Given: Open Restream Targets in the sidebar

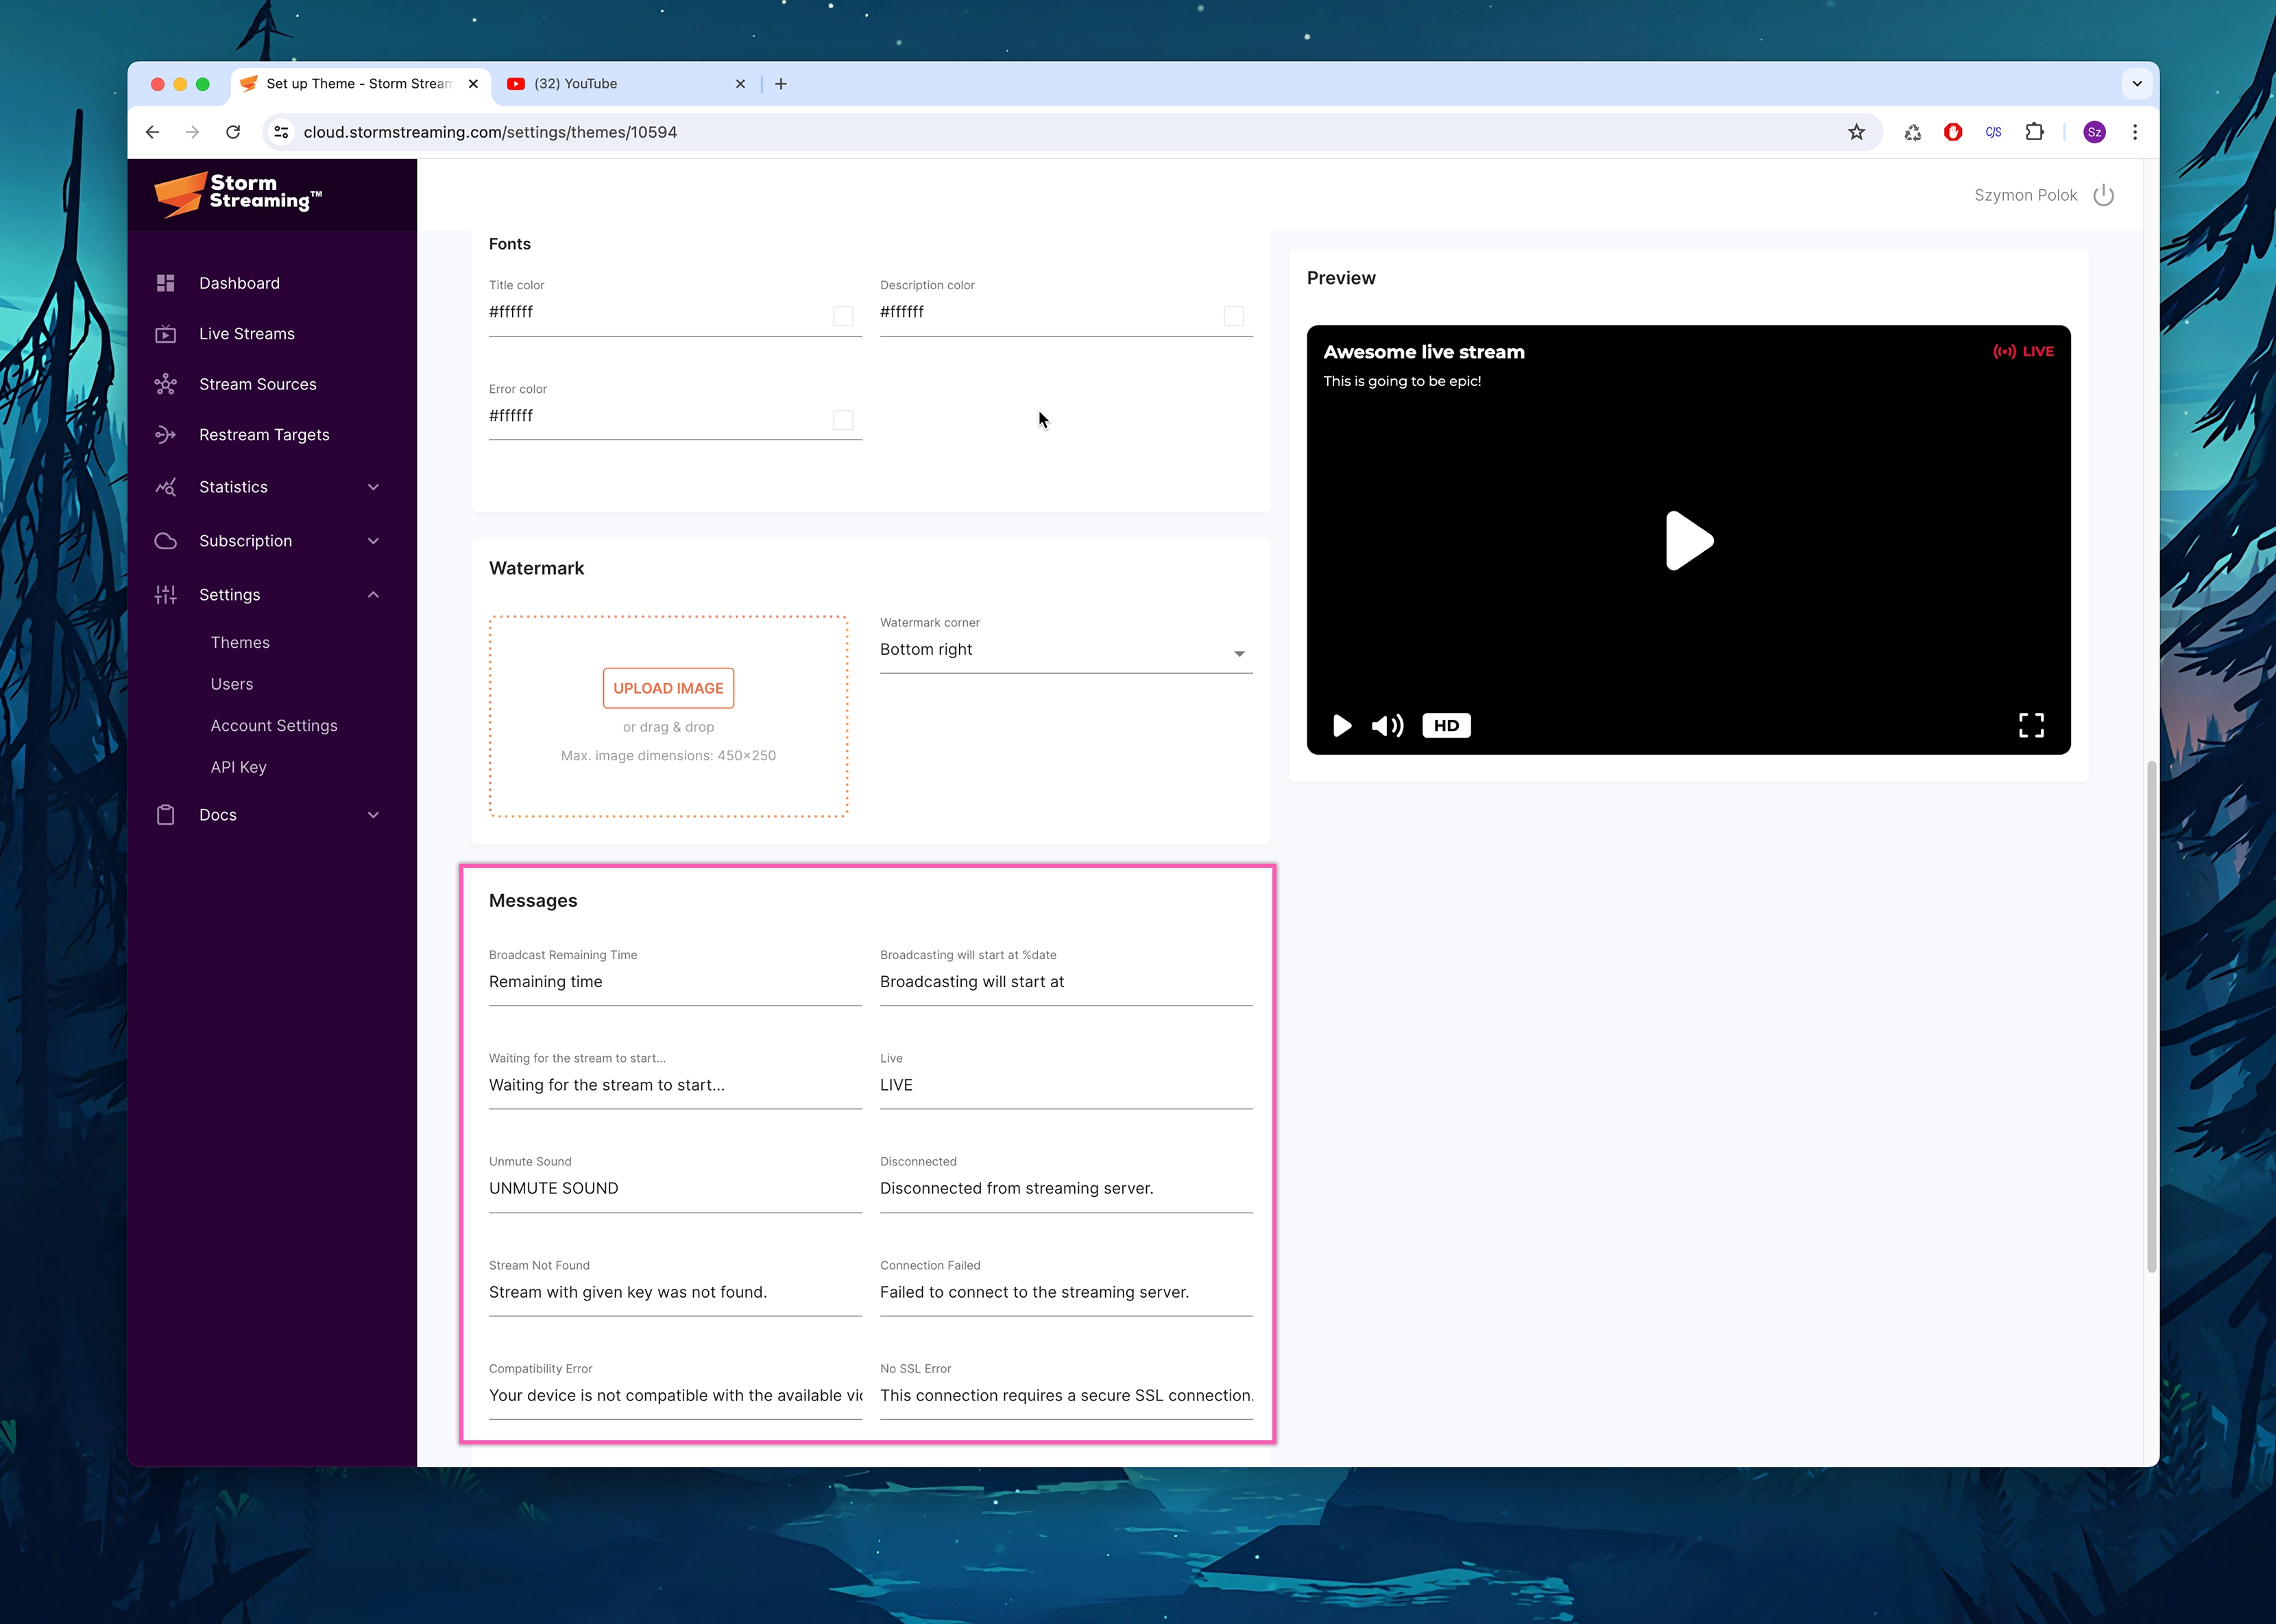Looking at the screenshot, I should [264, 434].
